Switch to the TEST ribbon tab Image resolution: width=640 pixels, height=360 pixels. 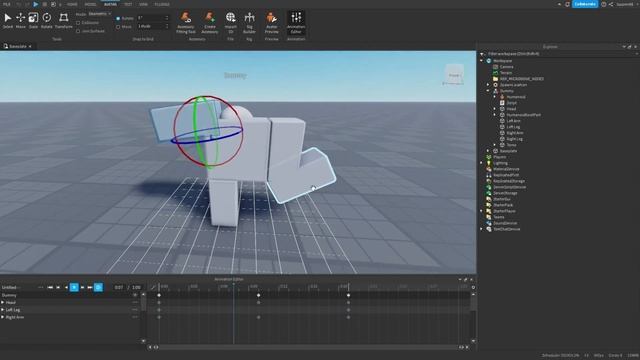click(x=128, y=4)
